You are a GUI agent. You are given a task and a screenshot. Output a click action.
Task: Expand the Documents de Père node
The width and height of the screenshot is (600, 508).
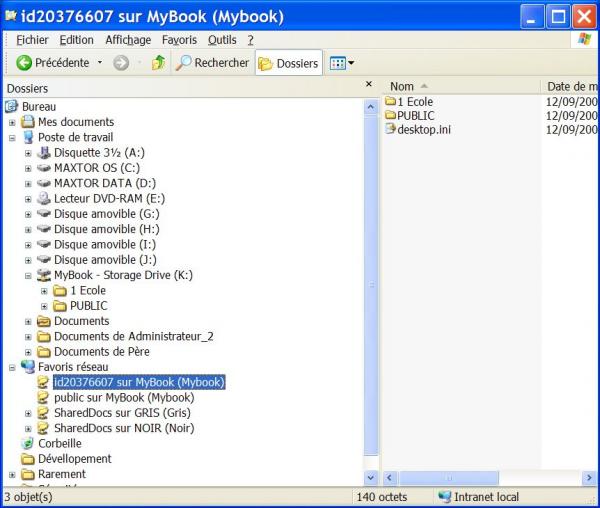tap(28, 352)
